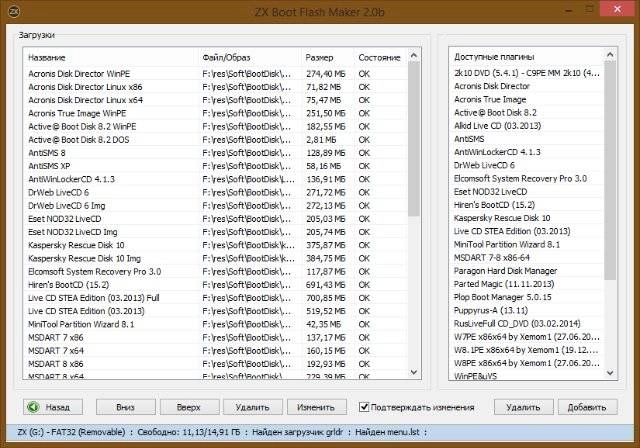Click the Файл/Образ column header
Screen dimensions: 640x448
(249, 58)
